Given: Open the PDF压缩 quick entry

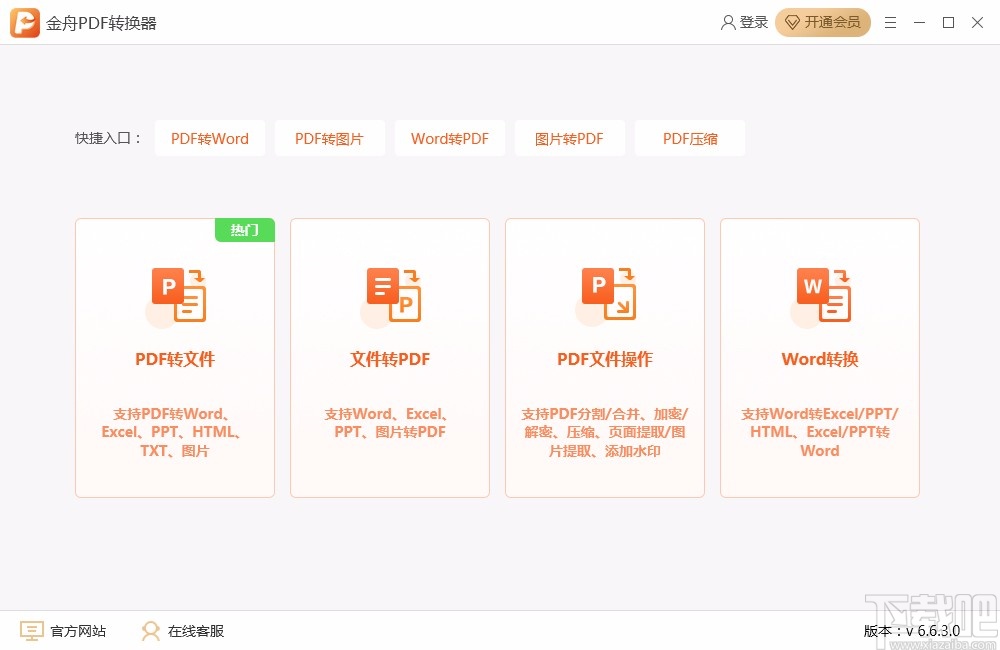Looking at the screenshot, I should coord(690,138).
